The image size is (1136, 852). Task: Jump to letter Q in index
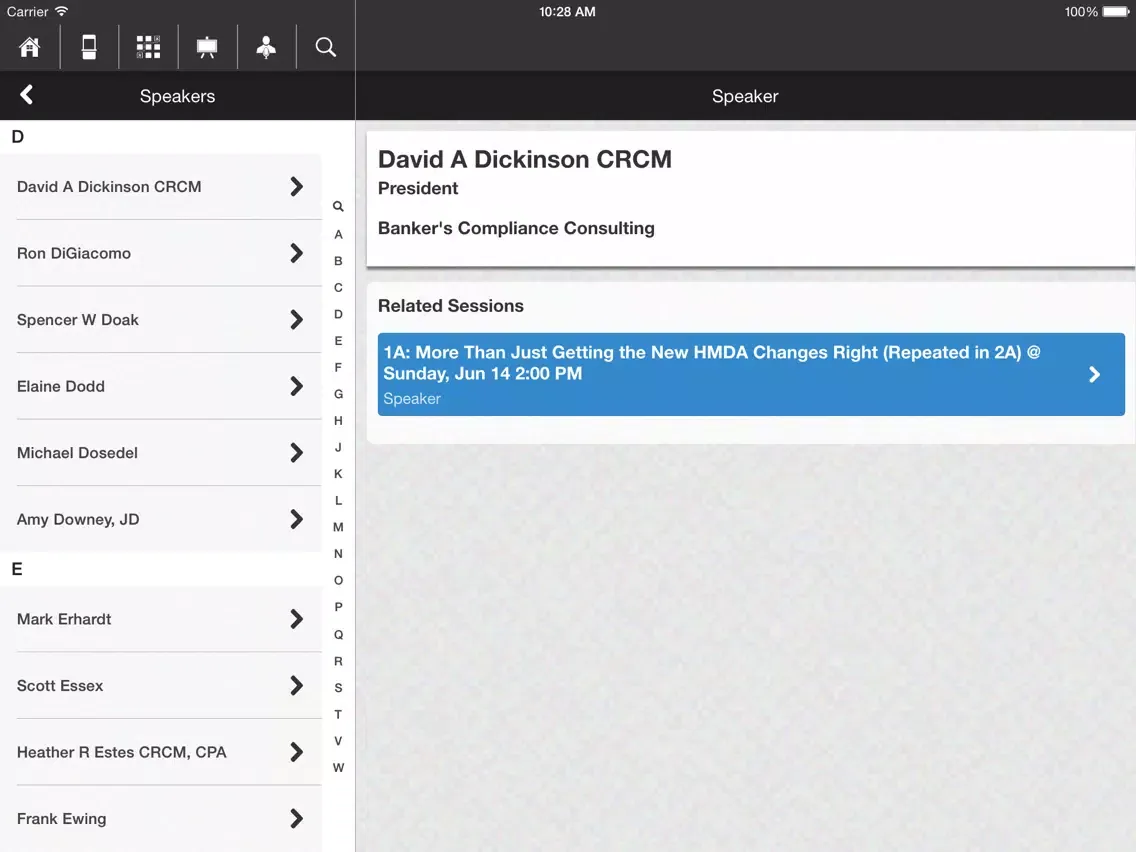[x=338, y=635]
